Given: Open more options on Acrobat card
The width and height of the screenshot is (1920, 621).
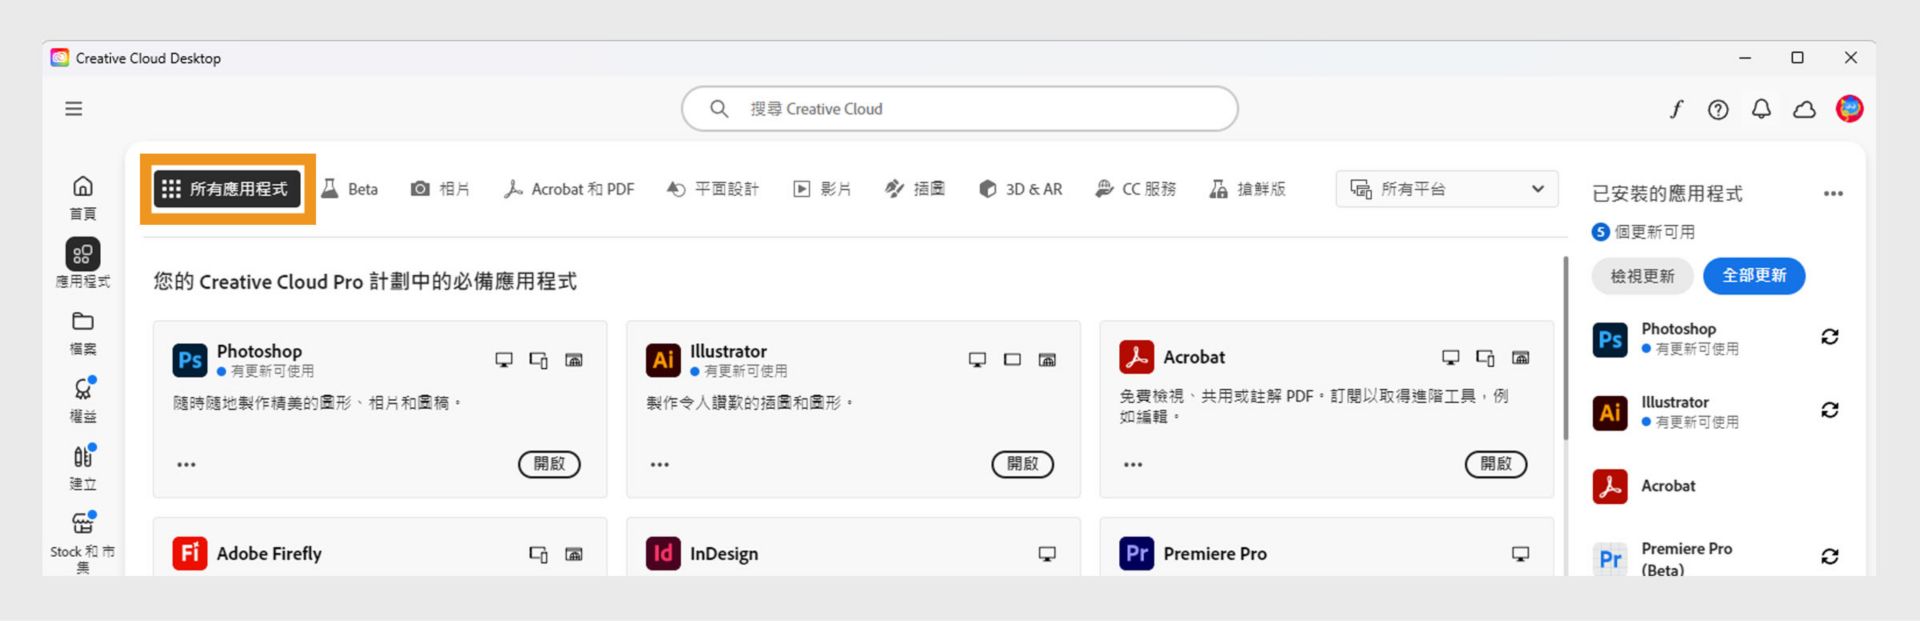Looking at the screenshot, I should (1133, 465).
